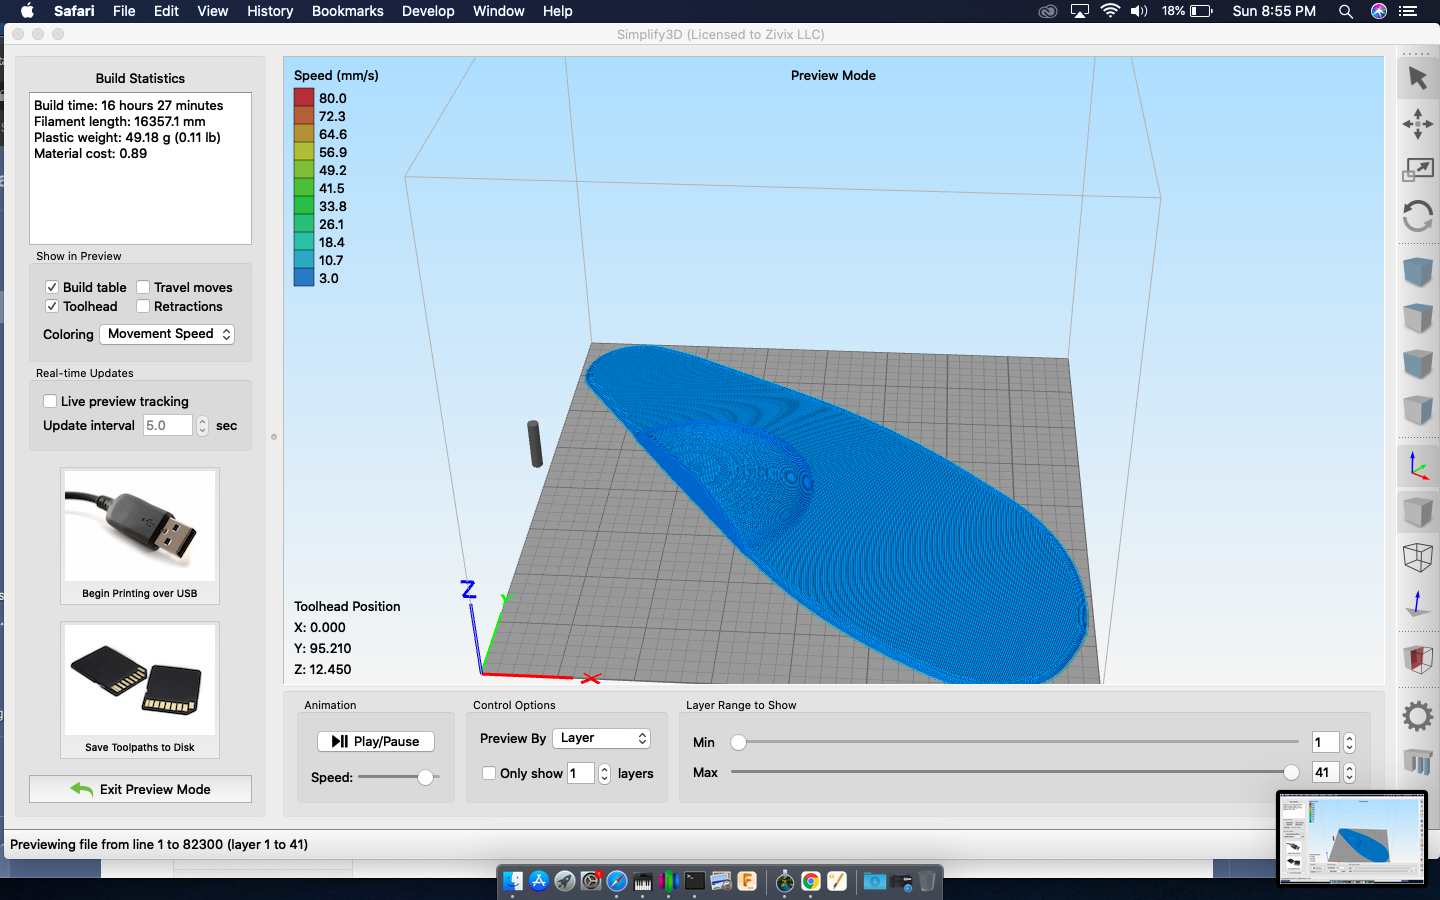Turn on Live preview tracking
This screenshot has width=1440, height=900.
click(50, 401)
